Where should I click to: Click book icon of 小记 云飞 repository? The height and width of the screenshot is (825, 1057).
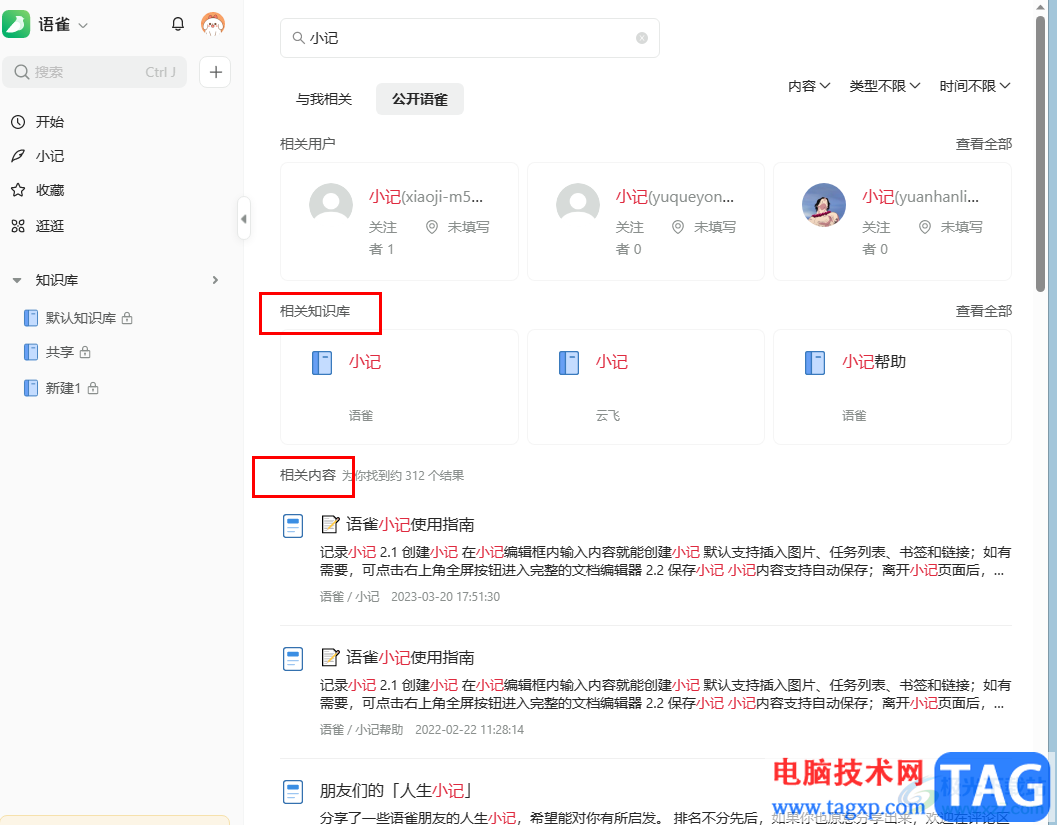coord(569,363)
